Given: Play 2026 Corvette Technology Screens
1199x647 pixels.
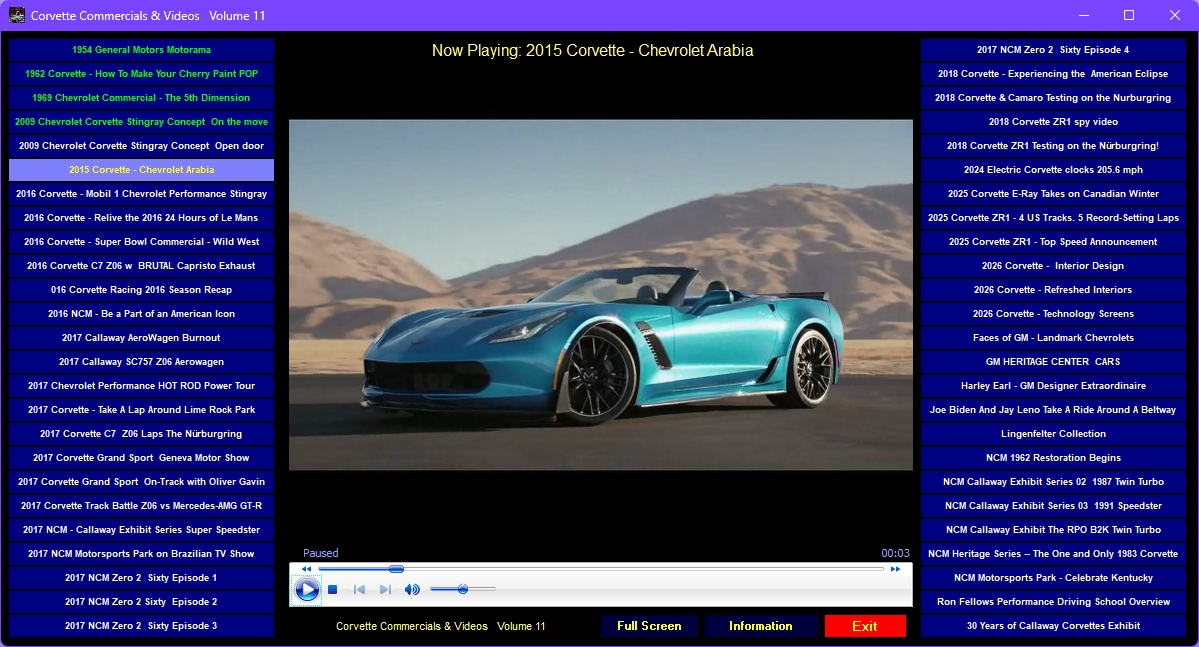Looking at the screenshot, I should pyautogui.click(x=1053, y=314).
